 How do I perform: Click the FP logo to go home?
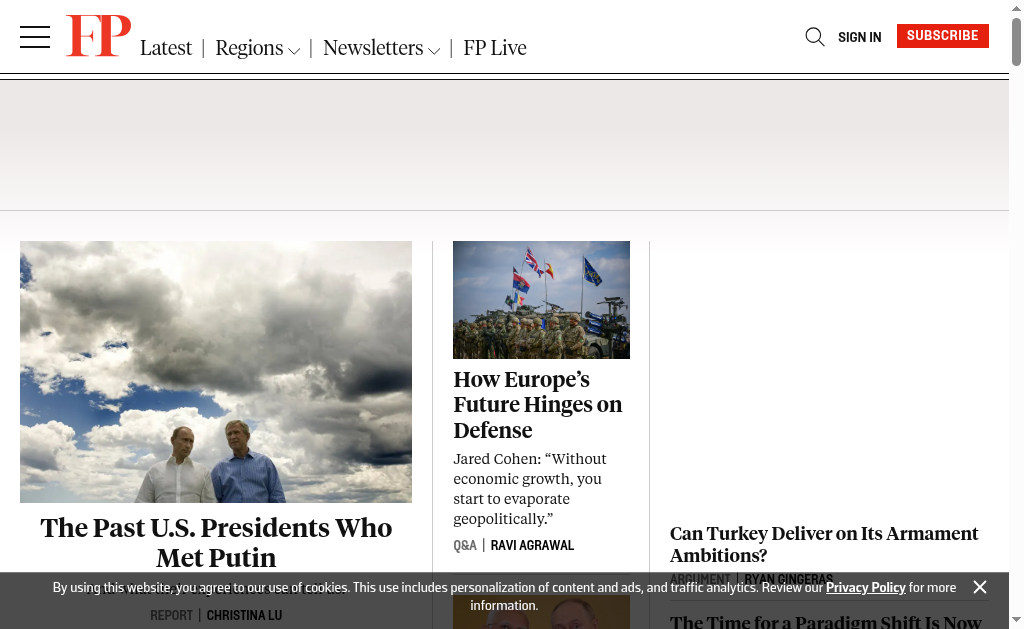[x=98, y=36]
